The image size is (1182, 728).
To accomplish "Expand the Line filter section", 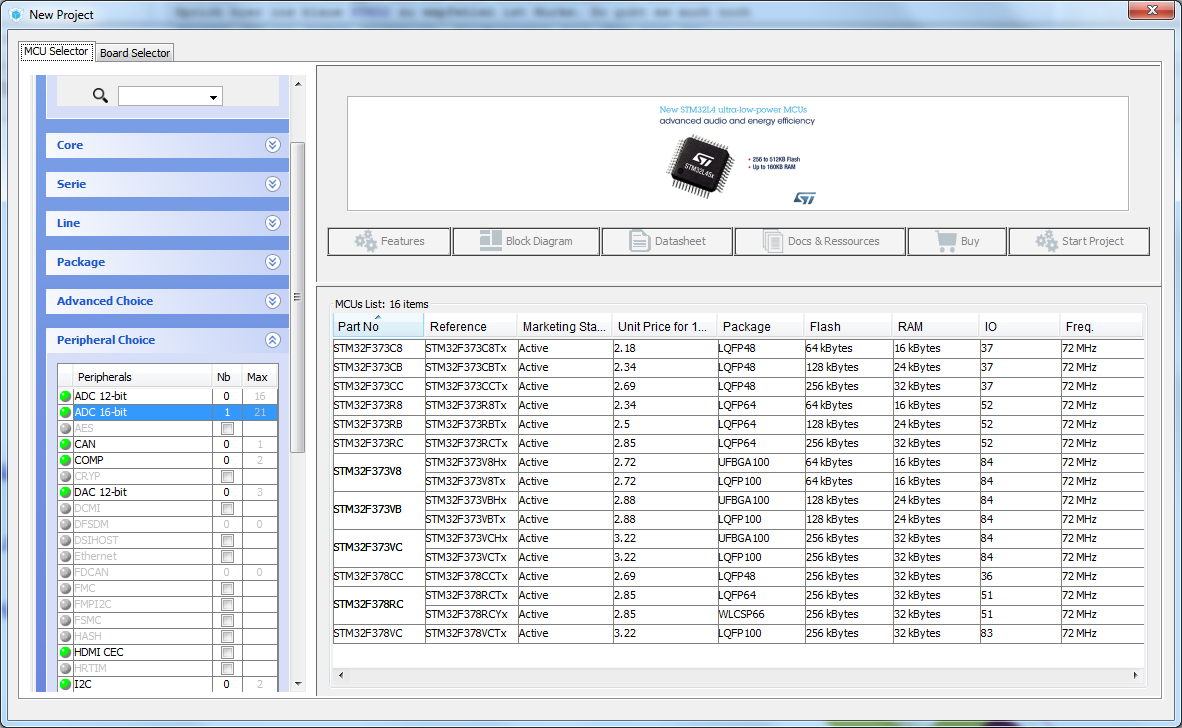I will [x=273, y=223].
